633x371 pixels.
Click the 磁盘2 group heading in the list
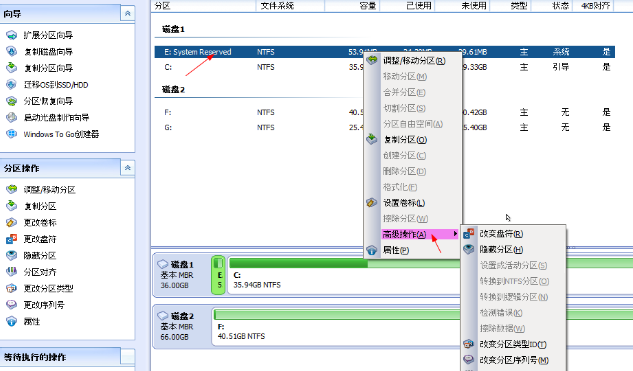point(173,90)
